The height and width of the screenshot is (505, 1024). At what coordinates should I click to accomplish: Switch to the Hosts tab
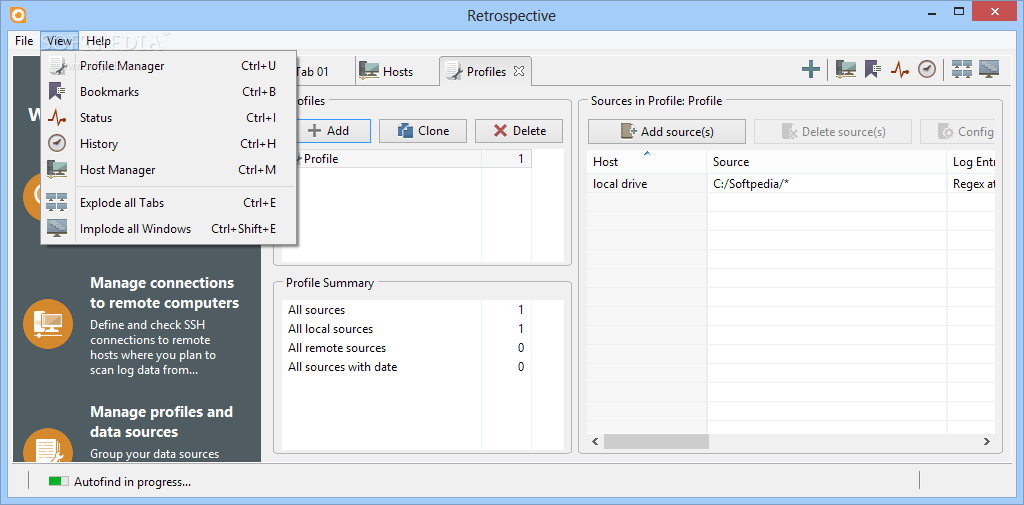(397, 72)
